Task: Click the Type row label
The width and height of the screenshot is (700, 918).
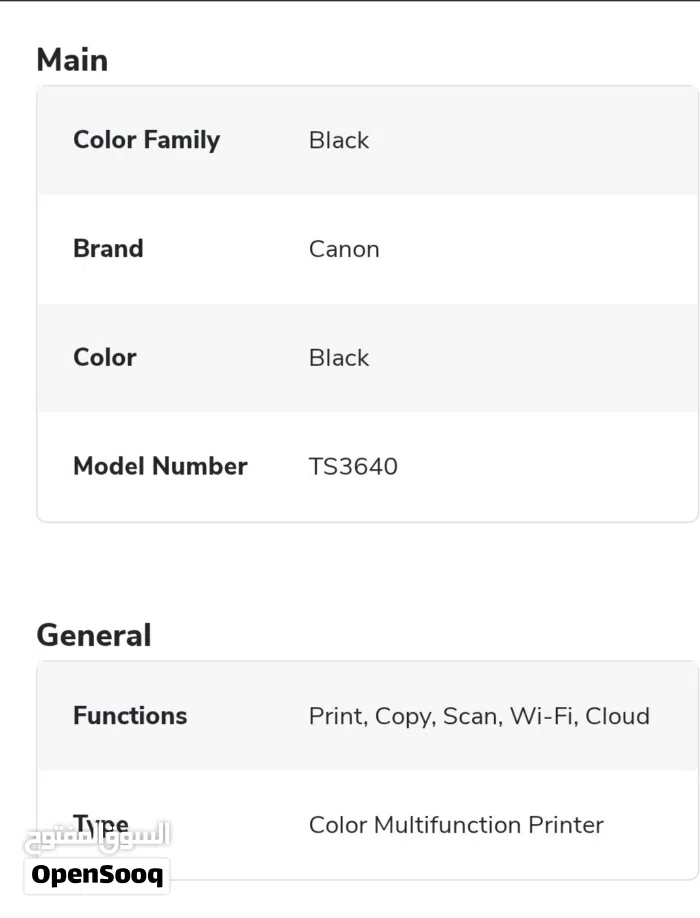Action: click(101, 825)
